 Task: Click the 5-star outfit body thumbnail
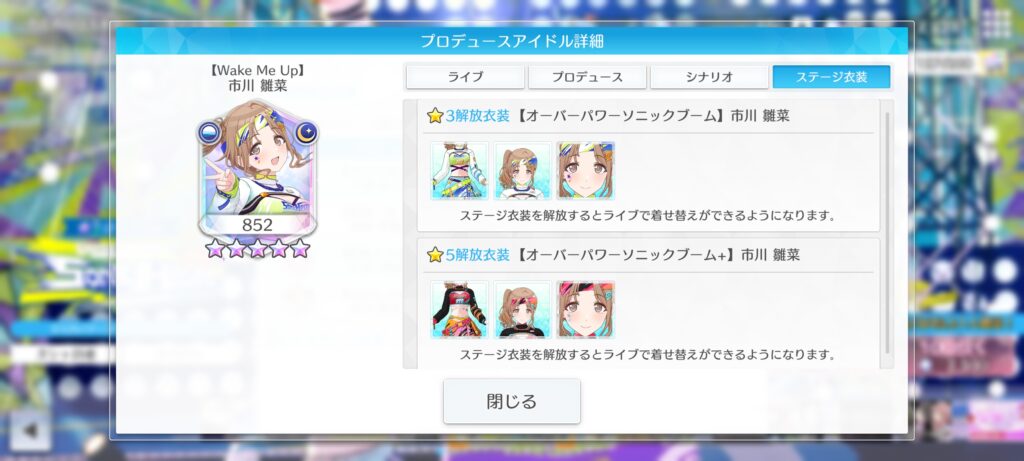460,310
